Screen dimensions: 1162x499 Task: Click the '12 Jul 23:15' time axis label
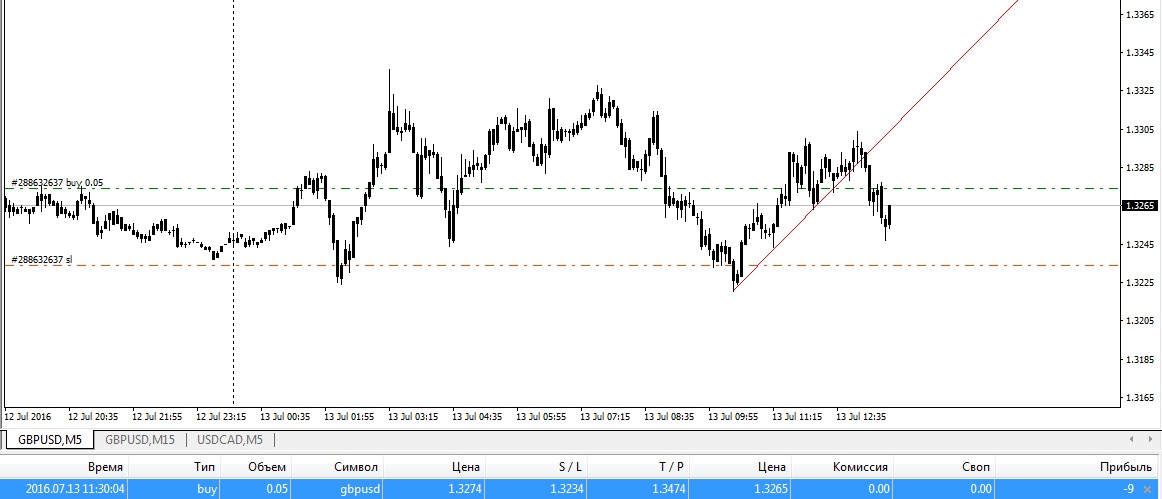coord(221,417)
